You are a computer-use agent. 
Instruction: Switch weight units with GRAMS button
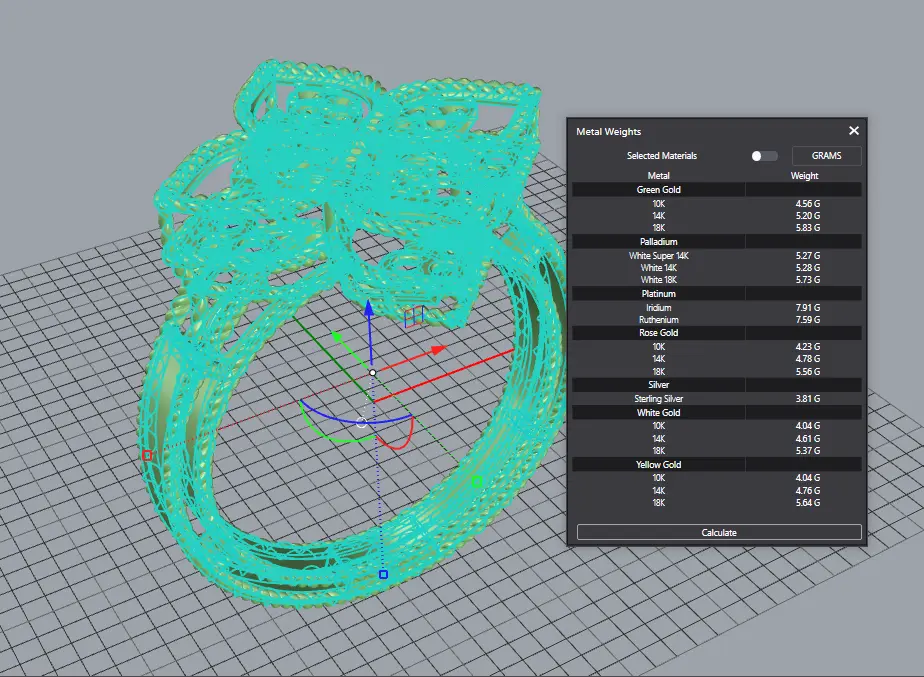826,156
